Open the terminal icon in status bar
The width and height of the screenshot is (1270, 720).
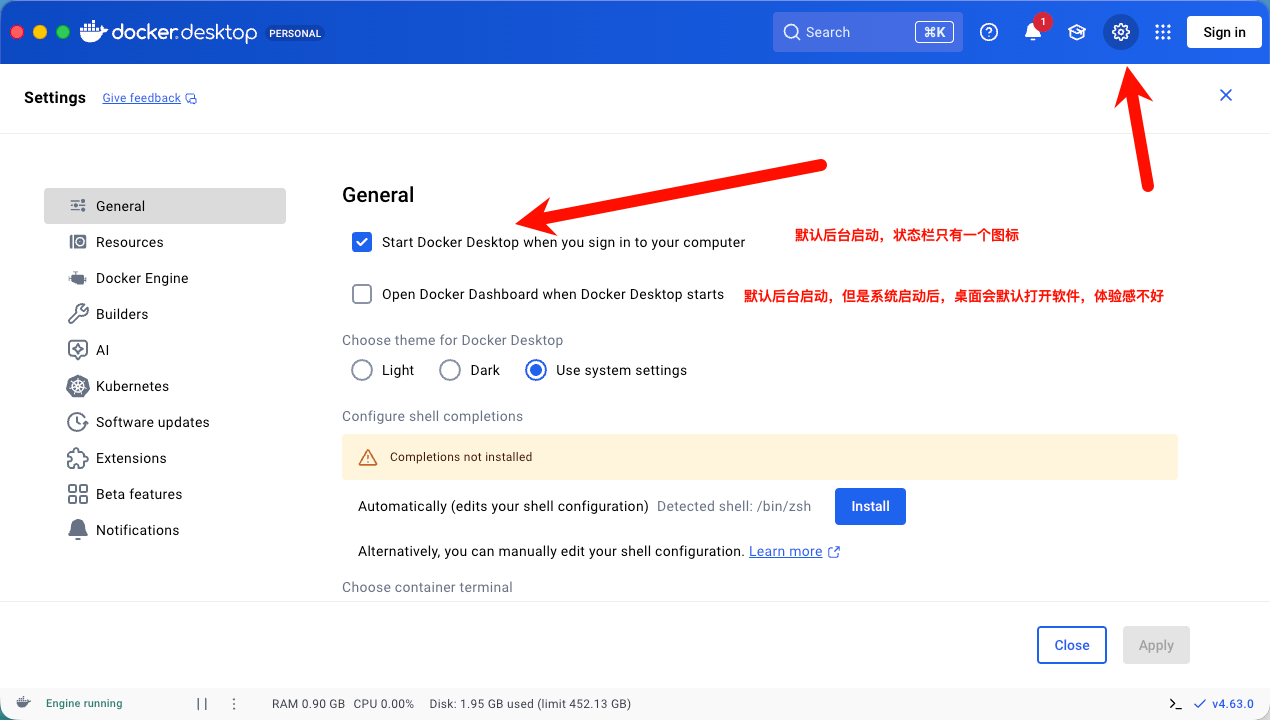[x=1176, y=704]
